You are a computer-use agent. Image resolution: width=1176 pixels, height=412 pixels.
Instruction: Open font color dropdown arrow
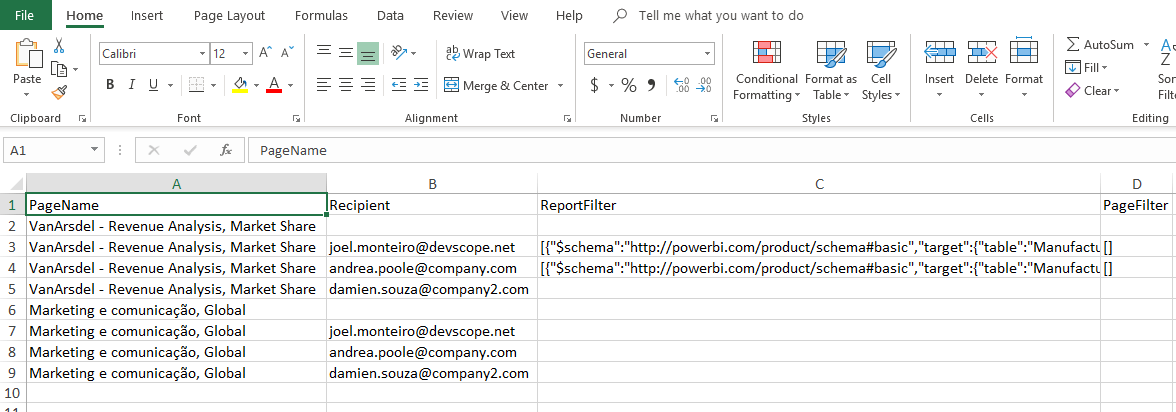pos(290,86)
